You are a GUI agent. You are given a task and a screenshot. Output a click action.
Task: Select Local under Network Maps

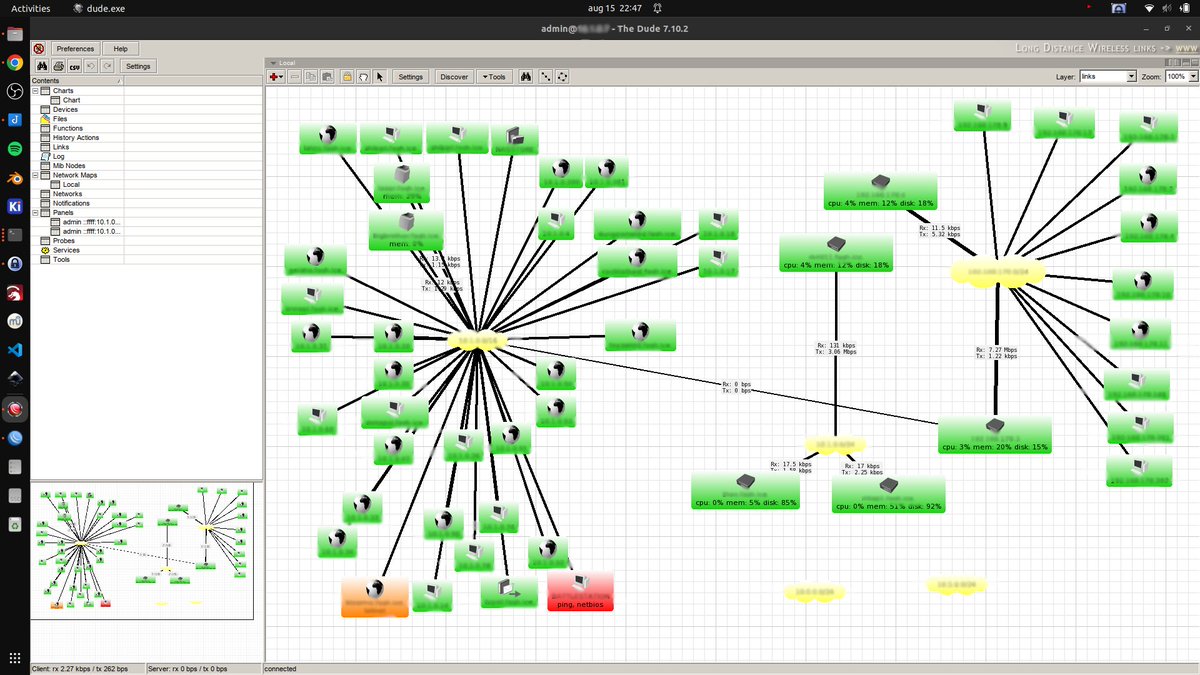pyautogui.click(x=71, y=184)
